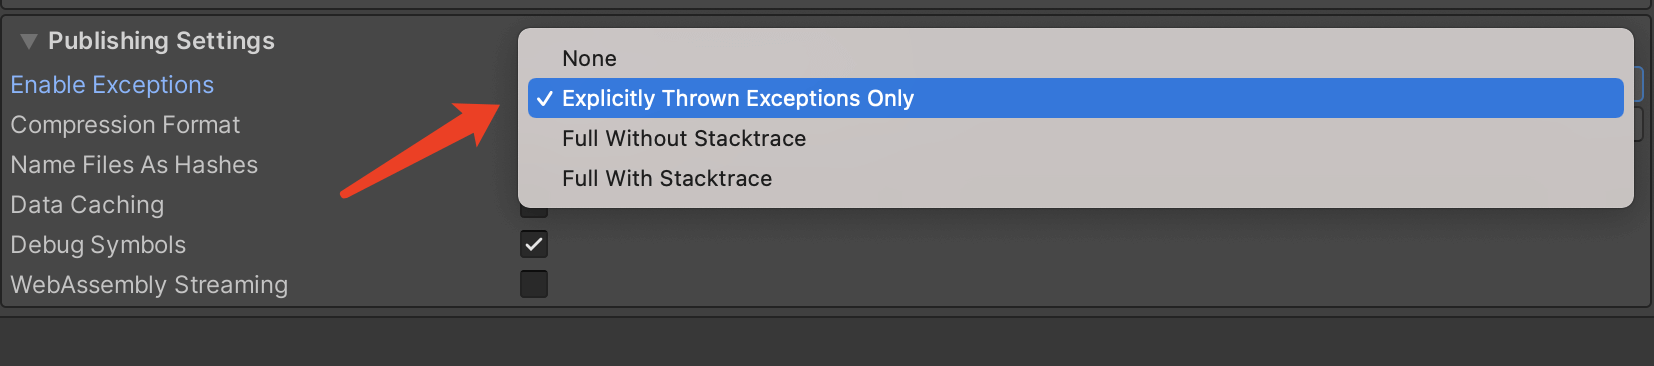
Task: Click empty panel area below WebAssembly Streaming
Action: 827,342
